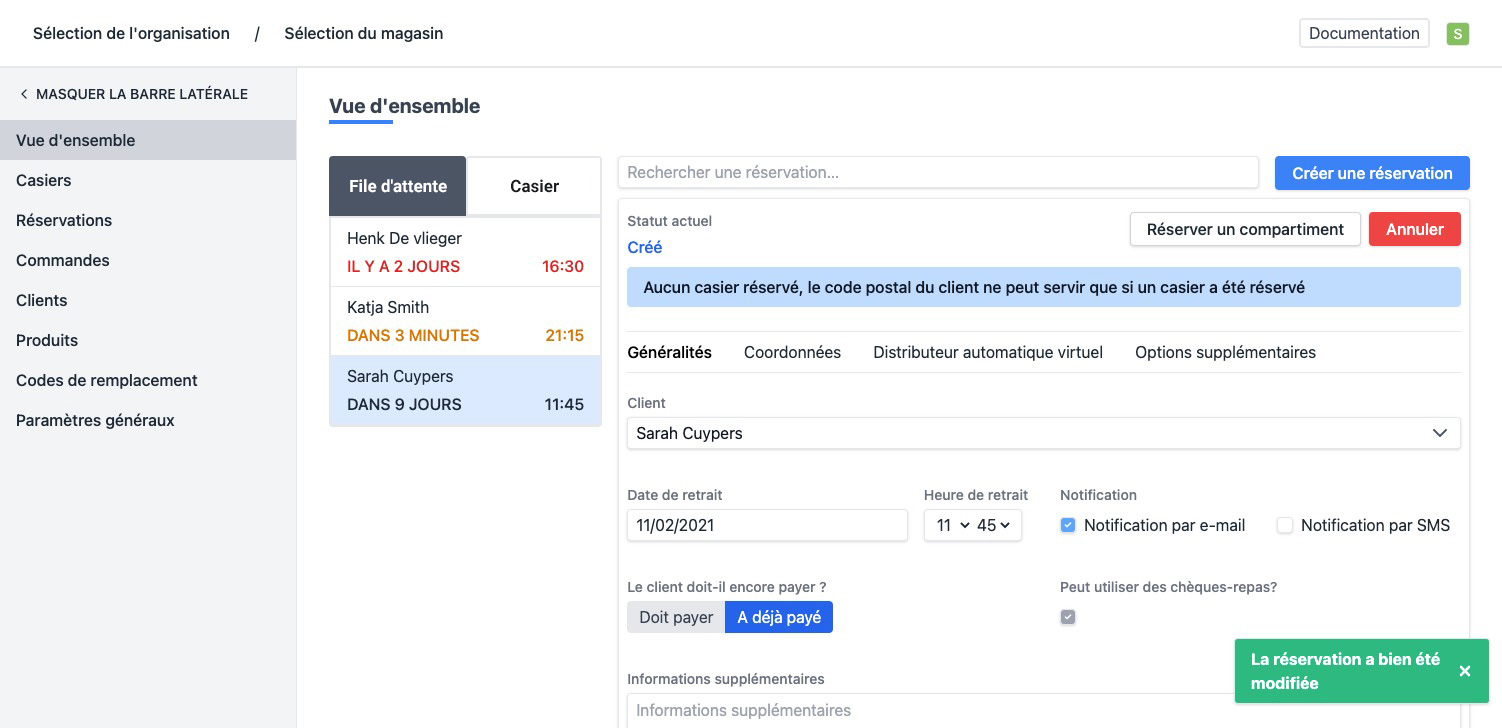1502x728 pixels.
Task: Collapse sidebar with Masquer la barre latérale
Action: pos(133,94)
